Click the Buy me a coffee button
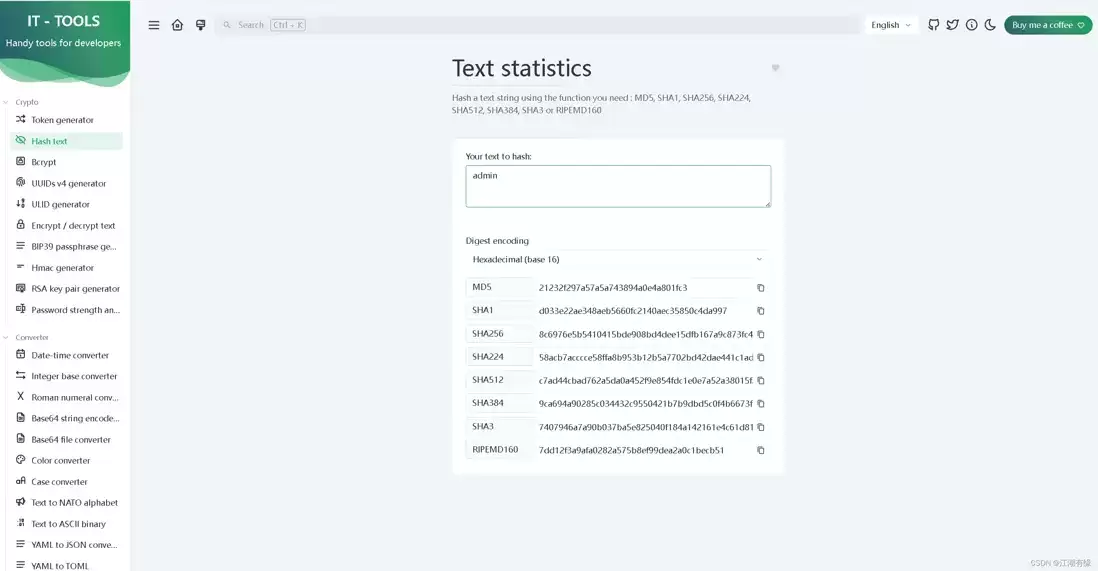 (1048, 25)
